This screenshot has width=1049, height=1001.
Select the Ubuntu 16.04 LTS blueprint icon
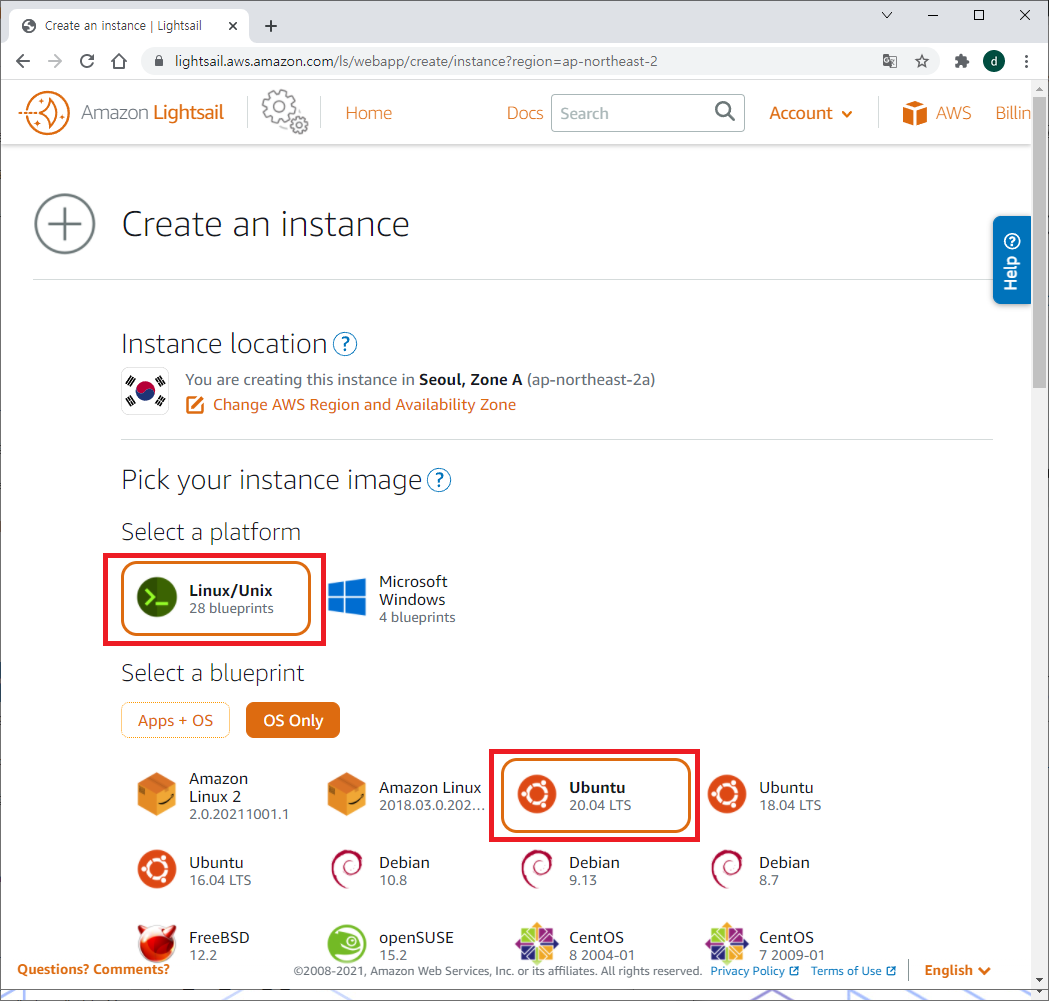point(157,869)
